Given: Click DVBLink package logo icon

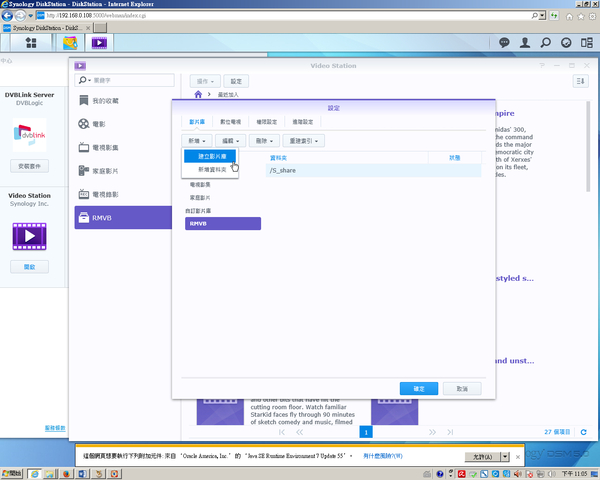Looking at the screenshot, I should pyautogui.click(x=30, y=136).
